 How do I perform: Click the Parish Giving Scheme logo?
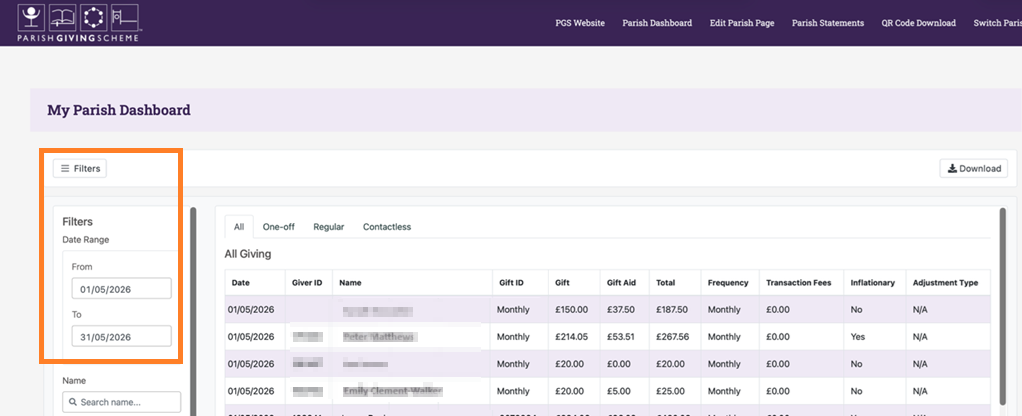pos(80,22)
